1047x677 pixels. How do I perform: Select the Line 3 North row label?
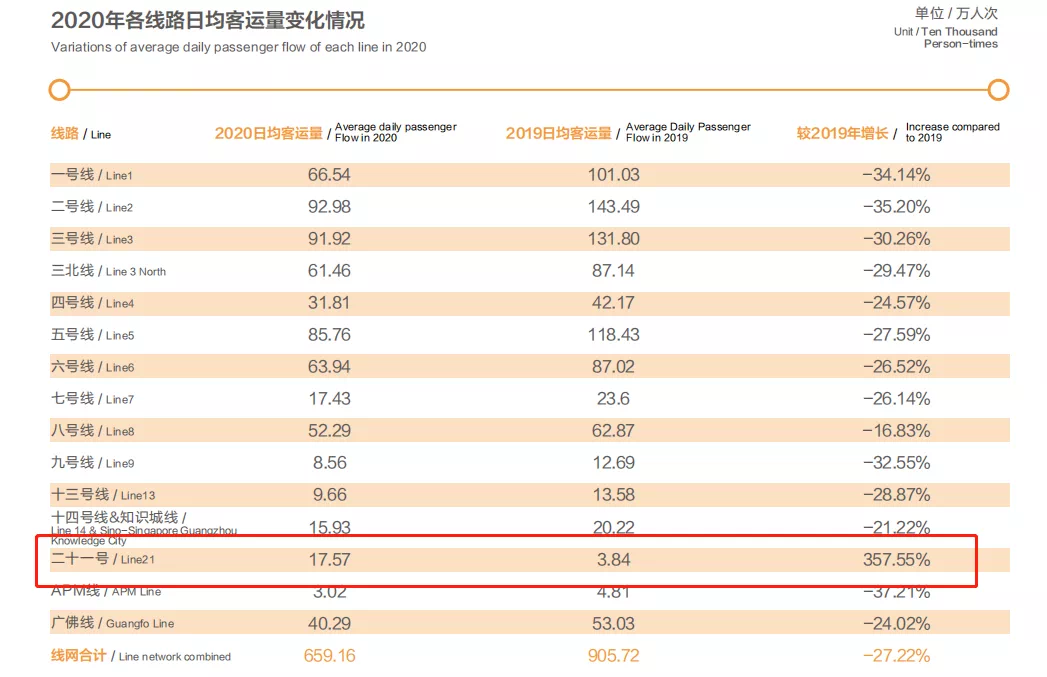click(x=108, y=271)
